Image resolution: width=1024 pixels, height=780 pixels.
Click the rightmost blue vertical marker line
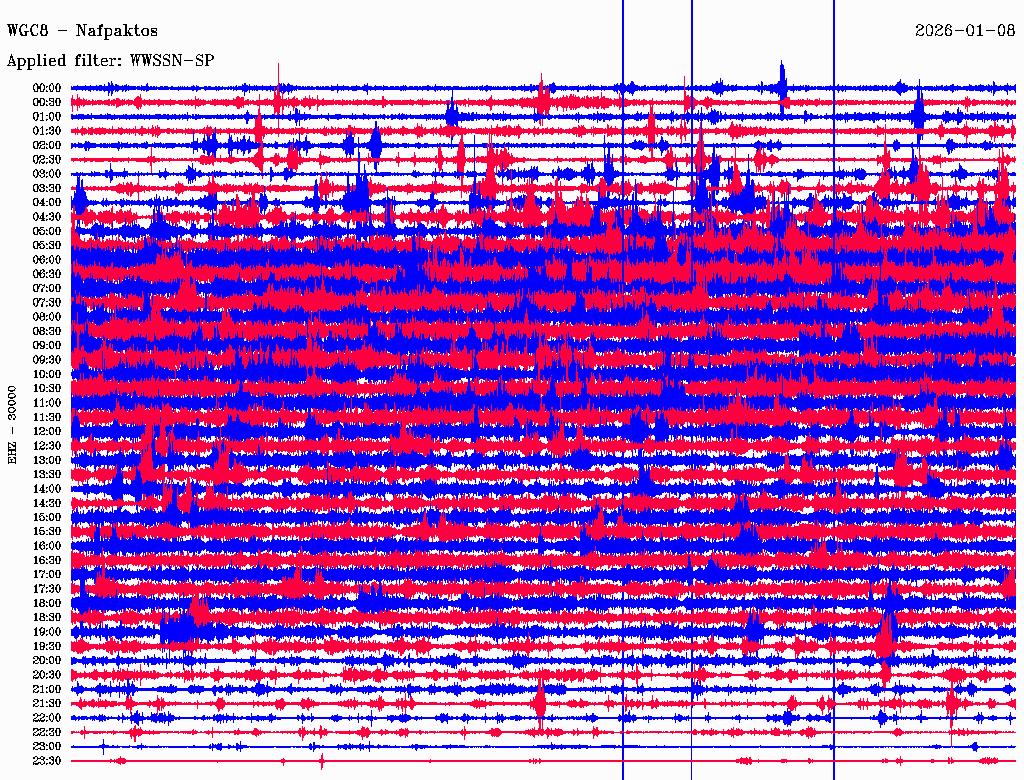(833, 392)
